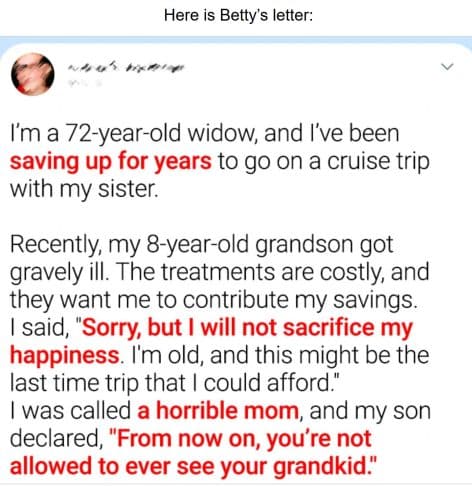Image resolution: width=472 pixels, height=486 pixels.
Task: Open the post author's profile avatar
Action: pos(32,74)
